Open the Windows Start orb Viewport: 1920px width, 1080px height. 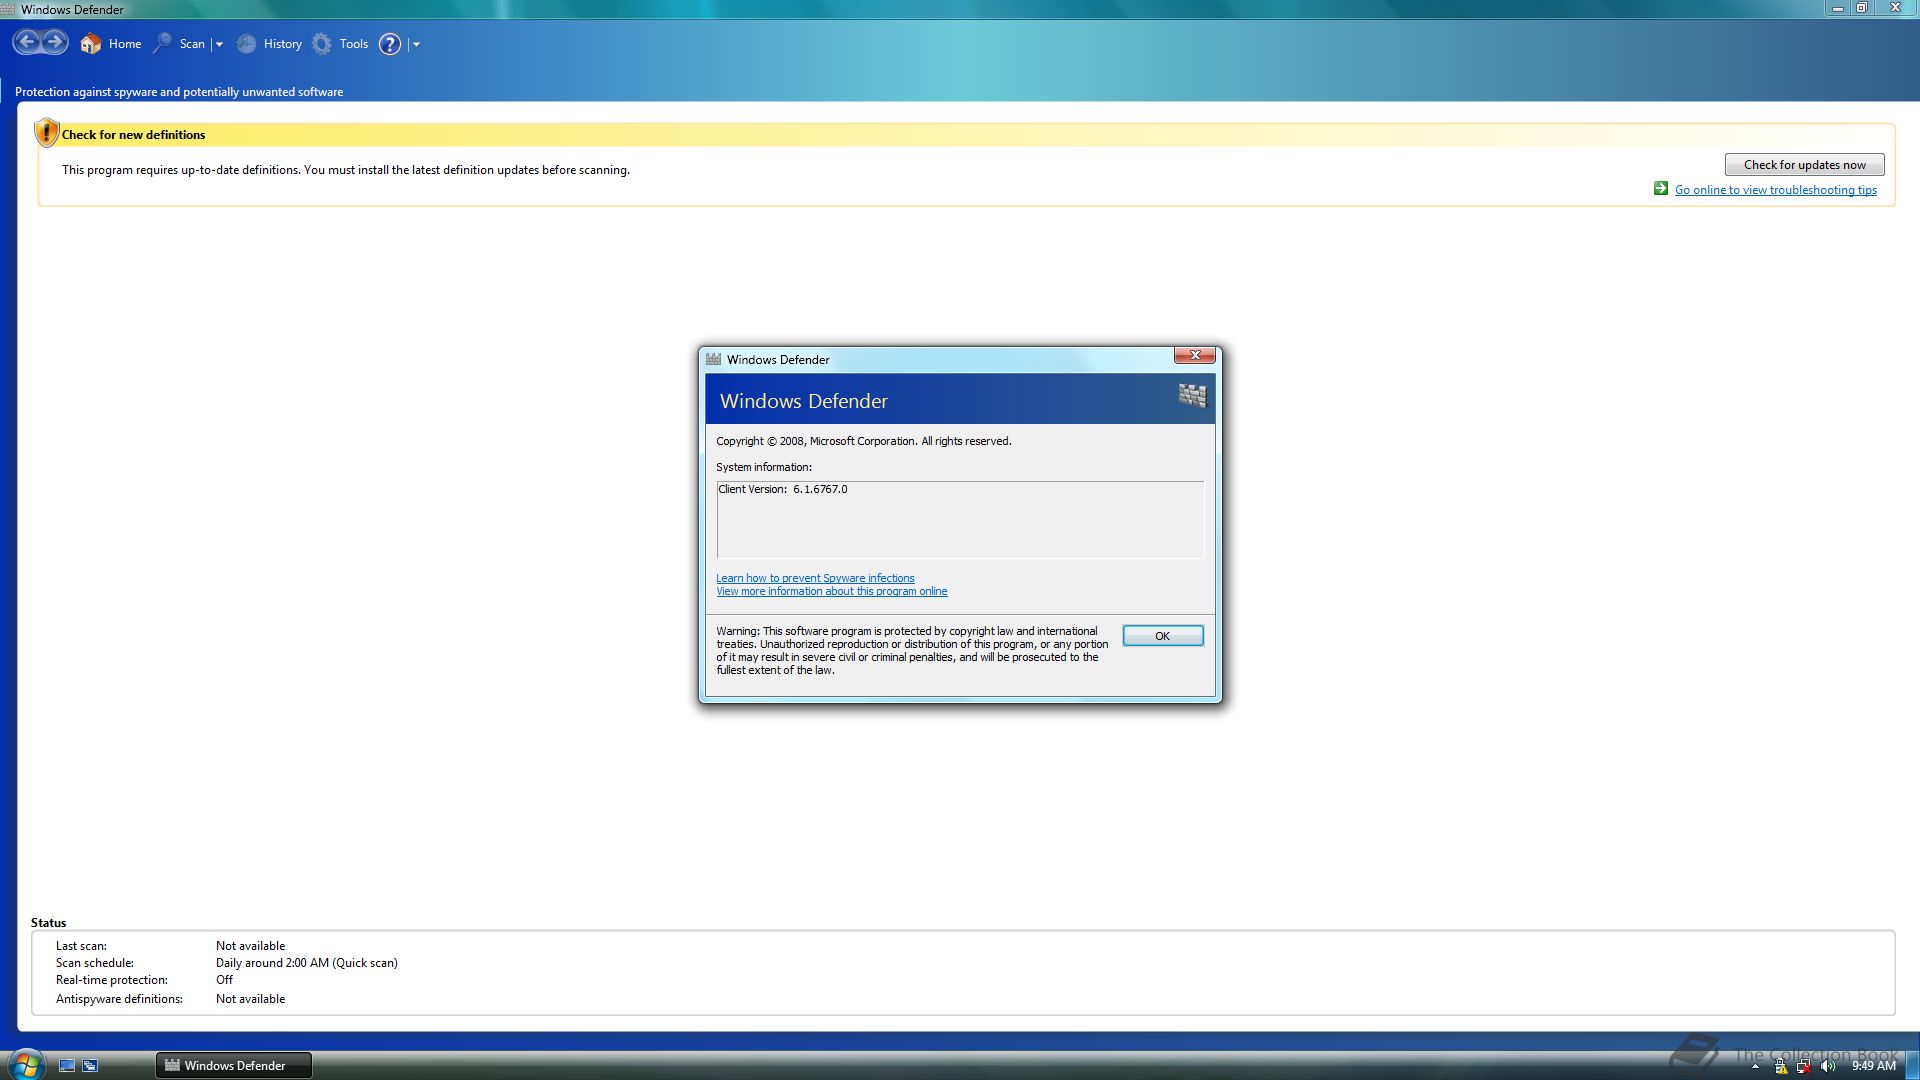click(x=25, y=1065)
